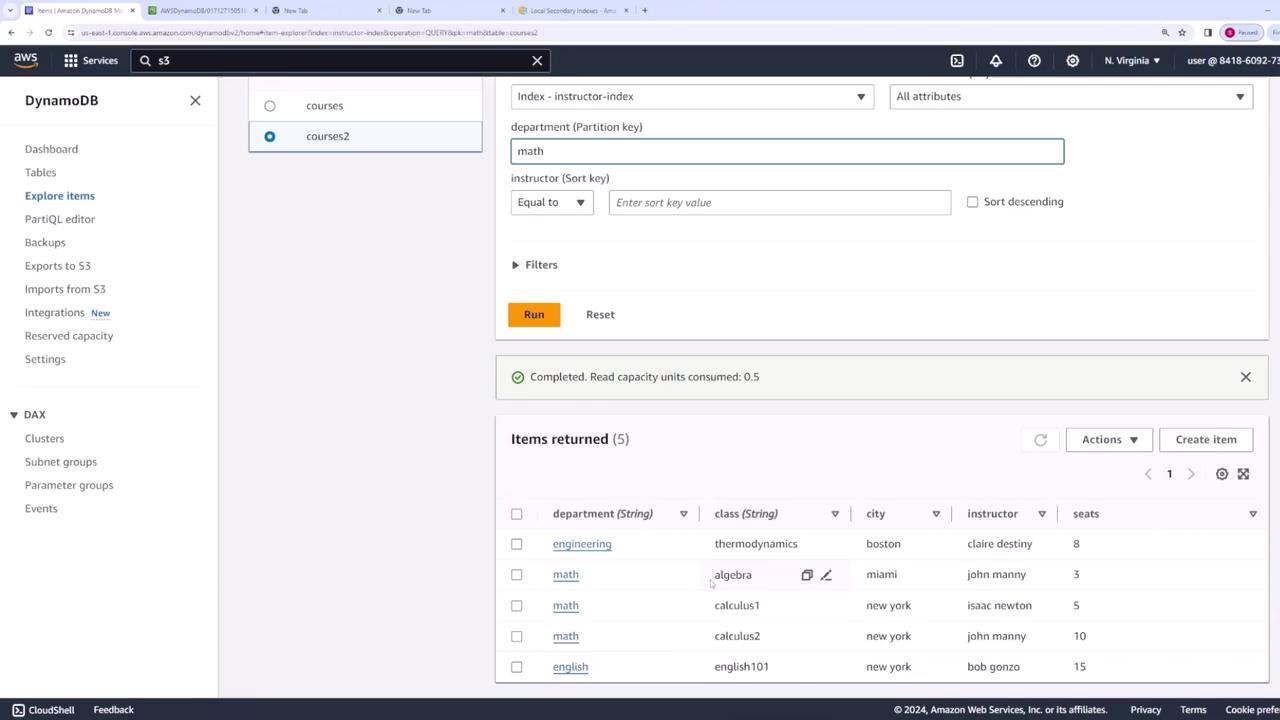
Task: Click the Reset button
Action: 600,315
